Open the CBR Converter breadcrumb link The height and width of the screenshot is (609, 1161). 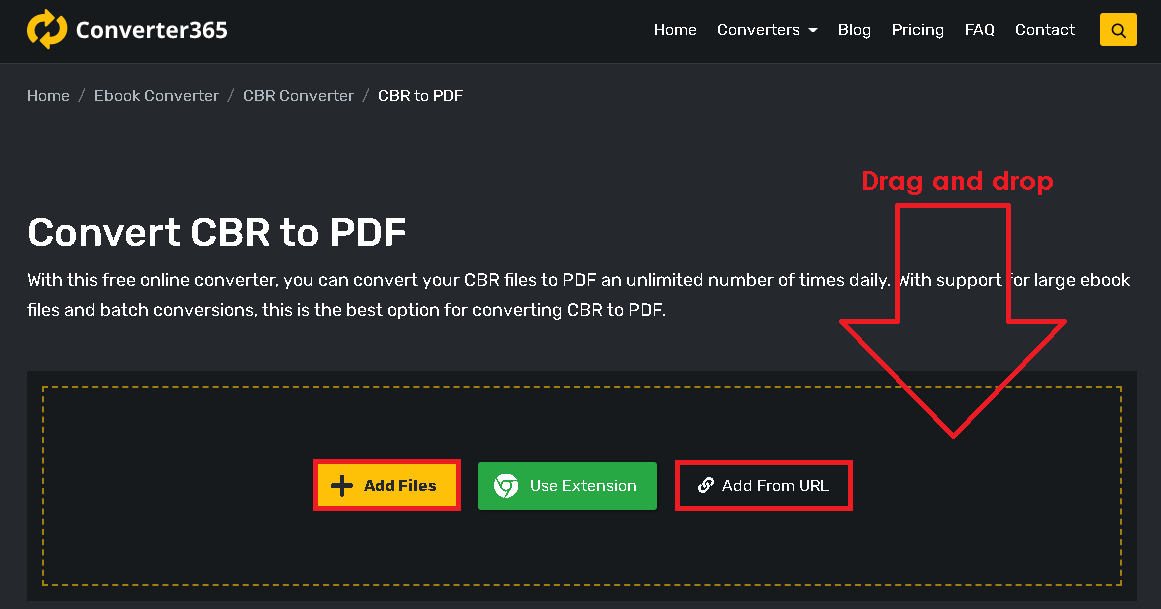point(298,96)
